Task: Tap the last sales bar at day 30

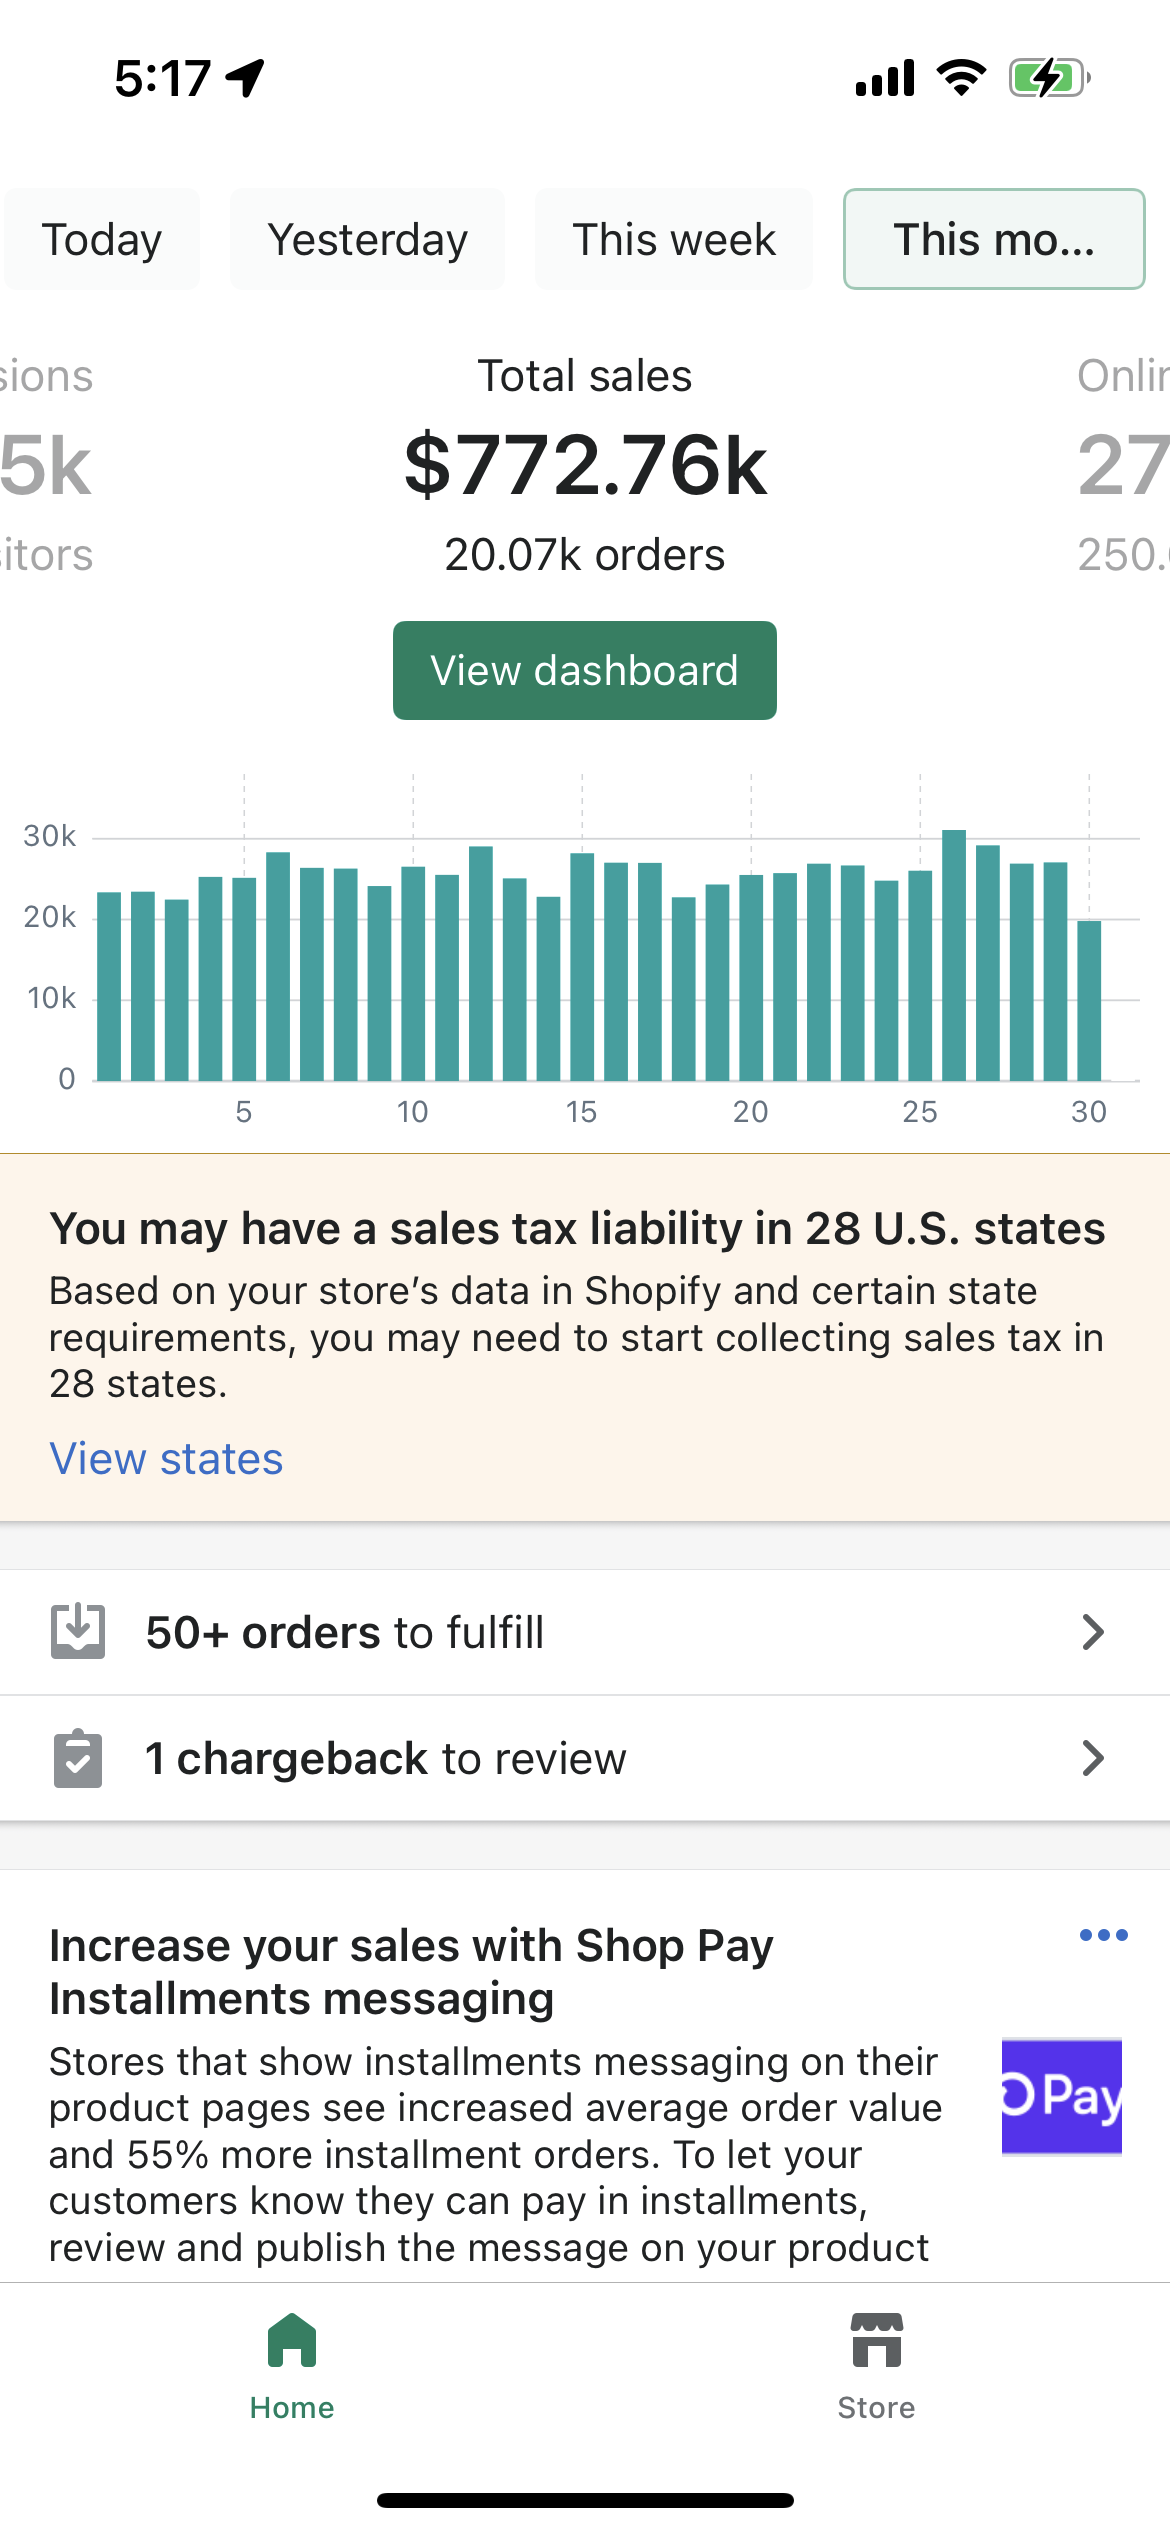Action: (x=1089, y=1001)
